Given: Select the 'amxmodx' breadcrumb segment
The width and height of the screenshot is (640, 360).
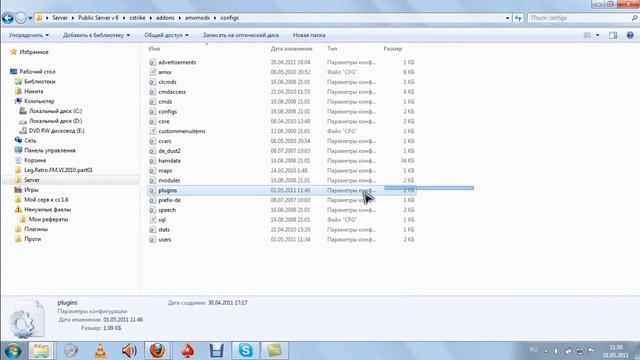Looking at the screenshot, I should coord(197,18).
